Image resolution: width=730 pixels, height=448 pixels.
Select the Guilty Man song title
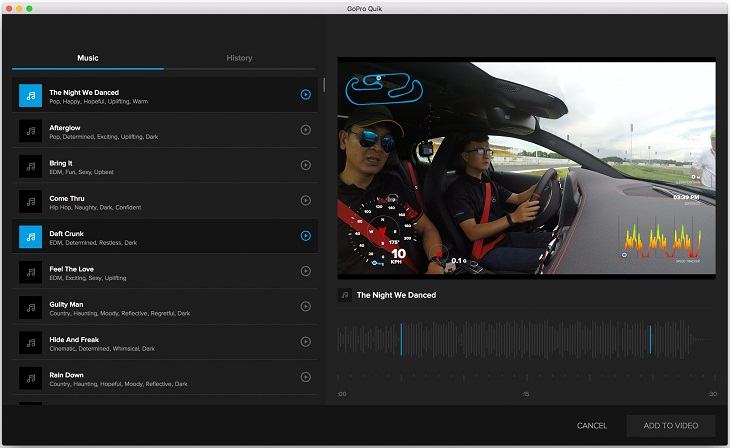point(66,305)
